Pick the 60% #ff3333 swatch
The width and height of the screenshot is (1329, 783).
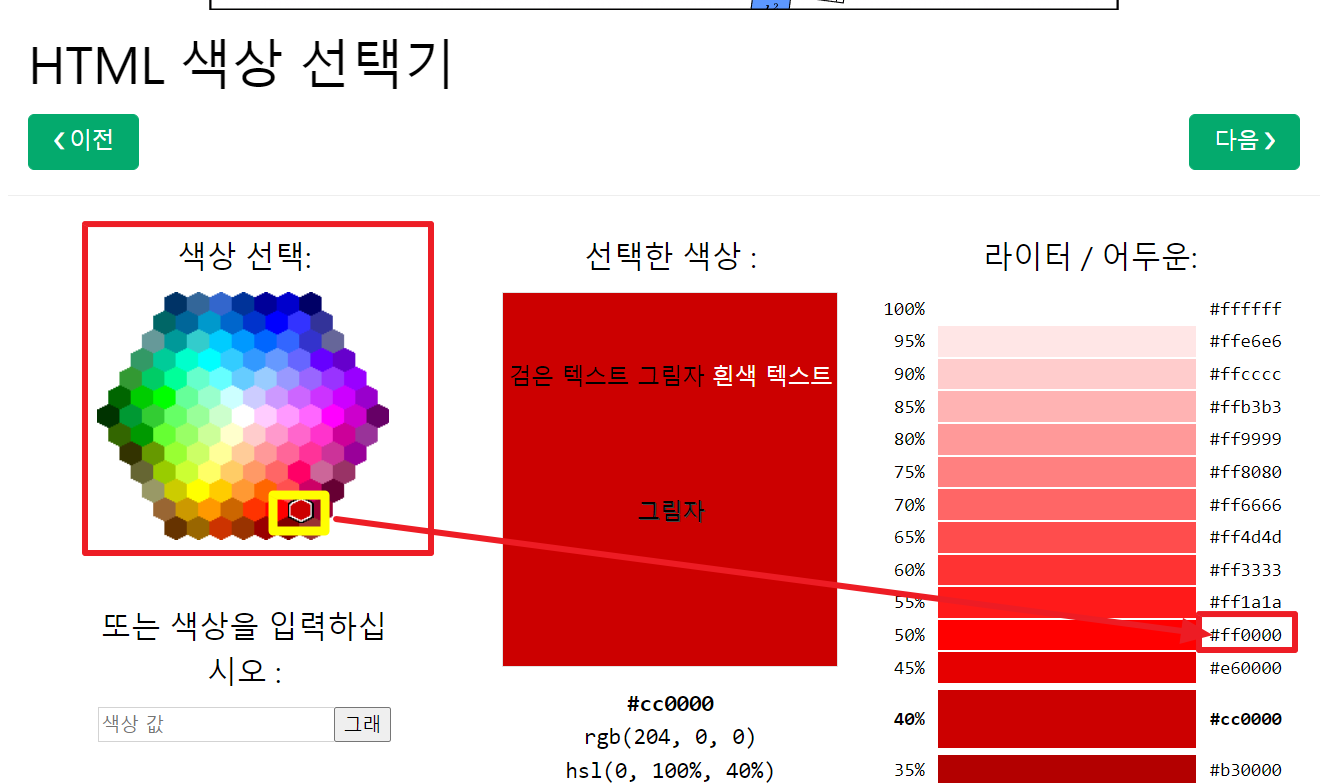[x=1066, y=570]
